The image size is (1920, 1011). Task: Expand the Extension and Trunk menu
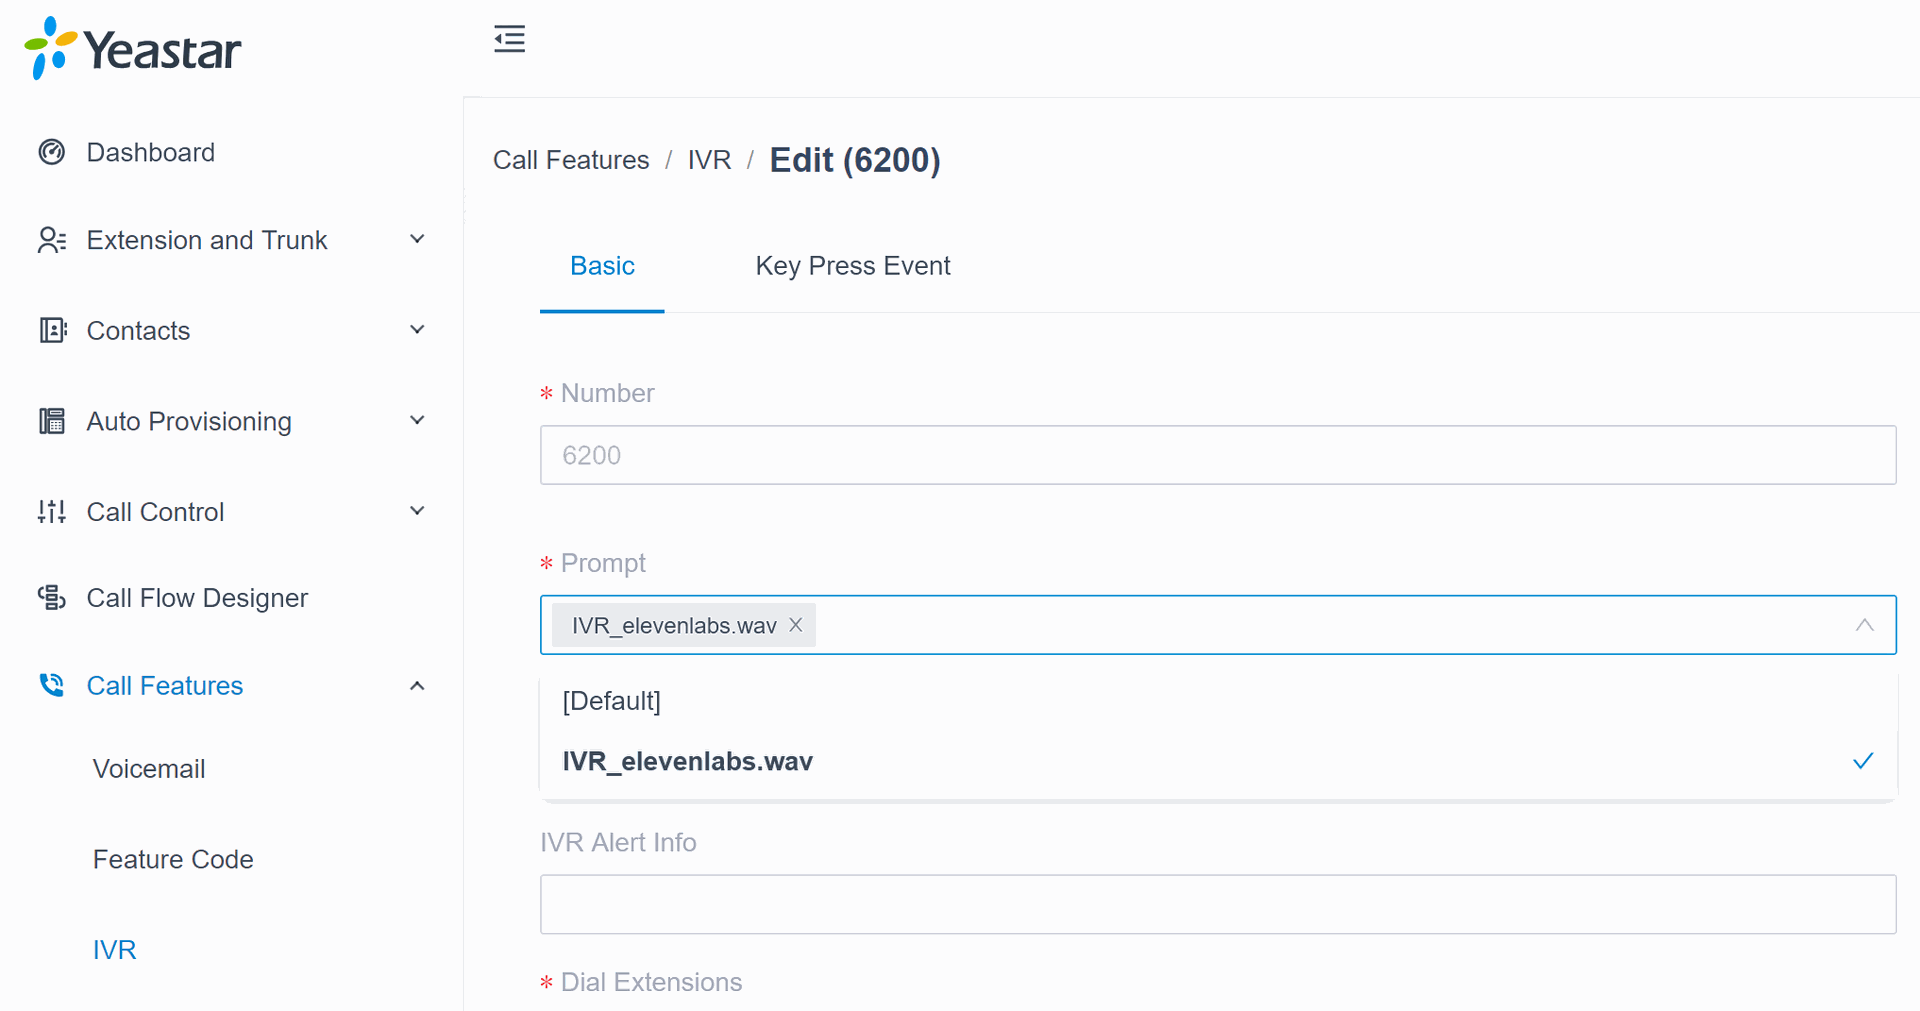tap(417, 240)
